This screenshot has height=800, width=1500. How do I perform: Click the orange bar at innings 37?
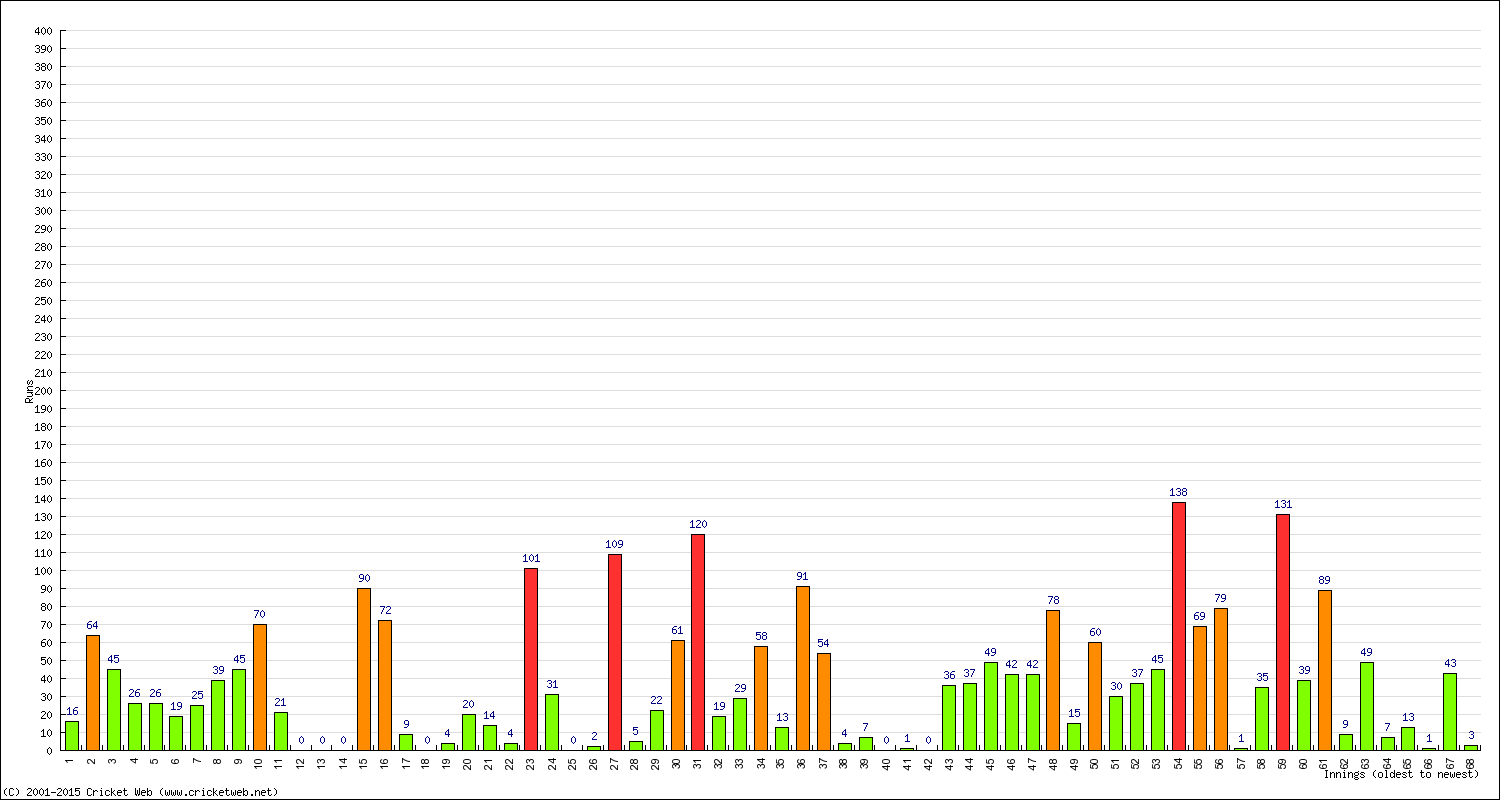pos(824,702)
